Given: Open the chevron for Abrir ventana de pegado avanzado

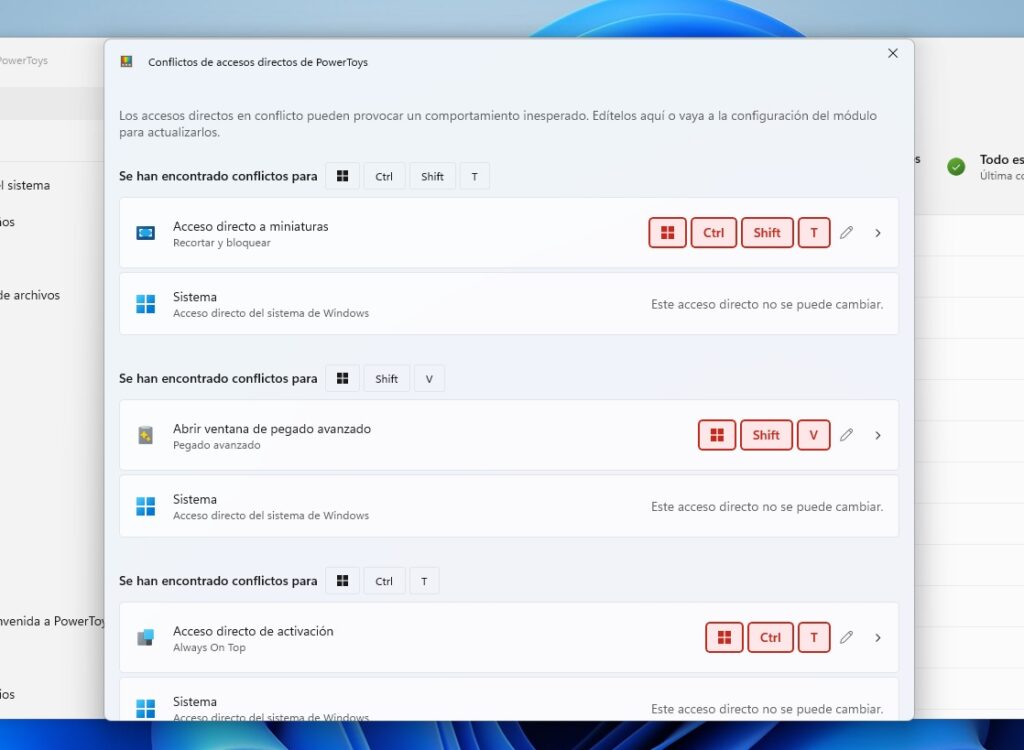Looking at the screenshot, I should point(878,435).
